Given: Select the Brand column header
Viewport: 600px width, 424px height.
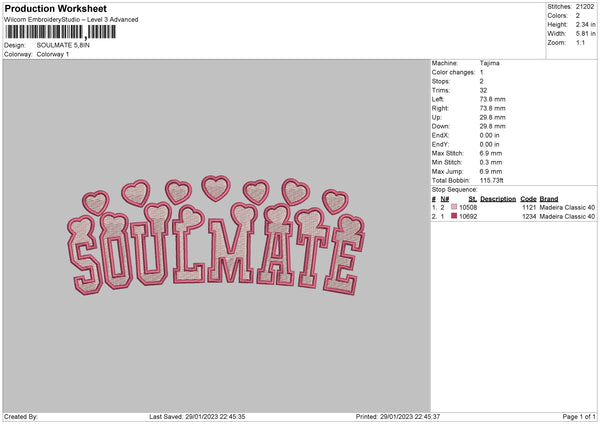Looking at the screenshot, I should pyautogui.click(x=549, y=199).
